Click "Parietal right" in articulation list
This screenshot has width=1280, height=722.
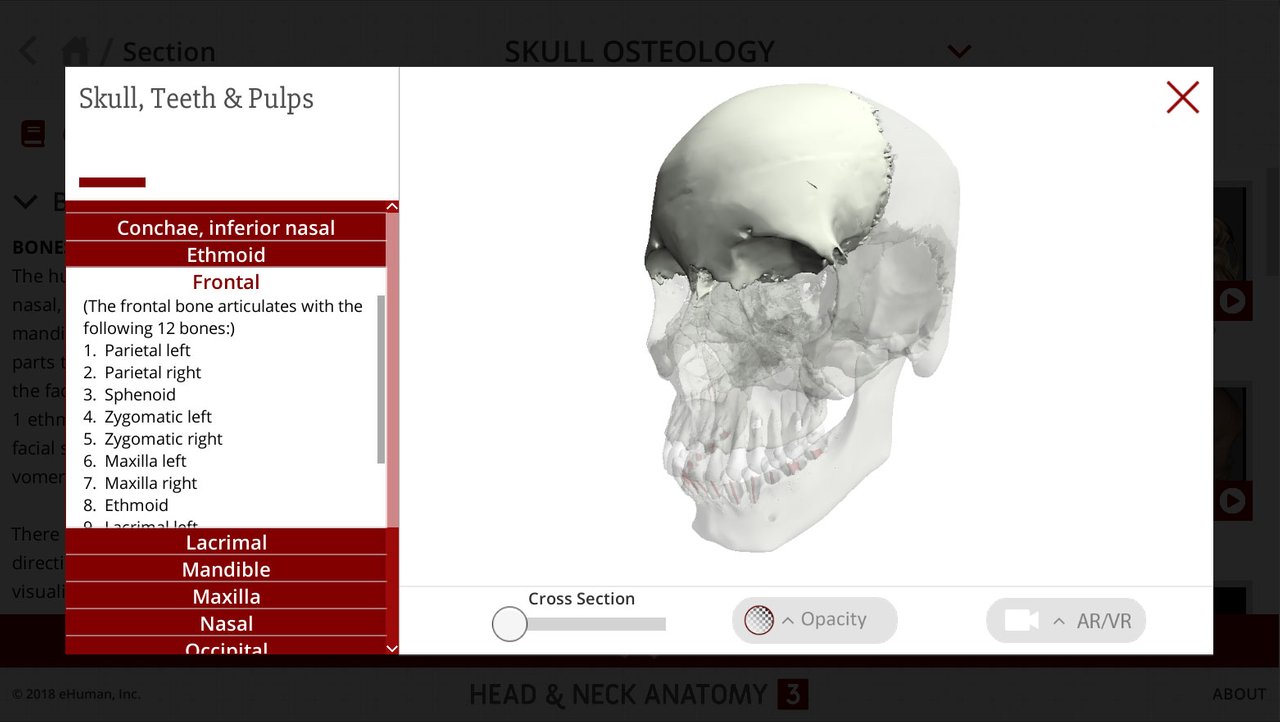[153, 372]
